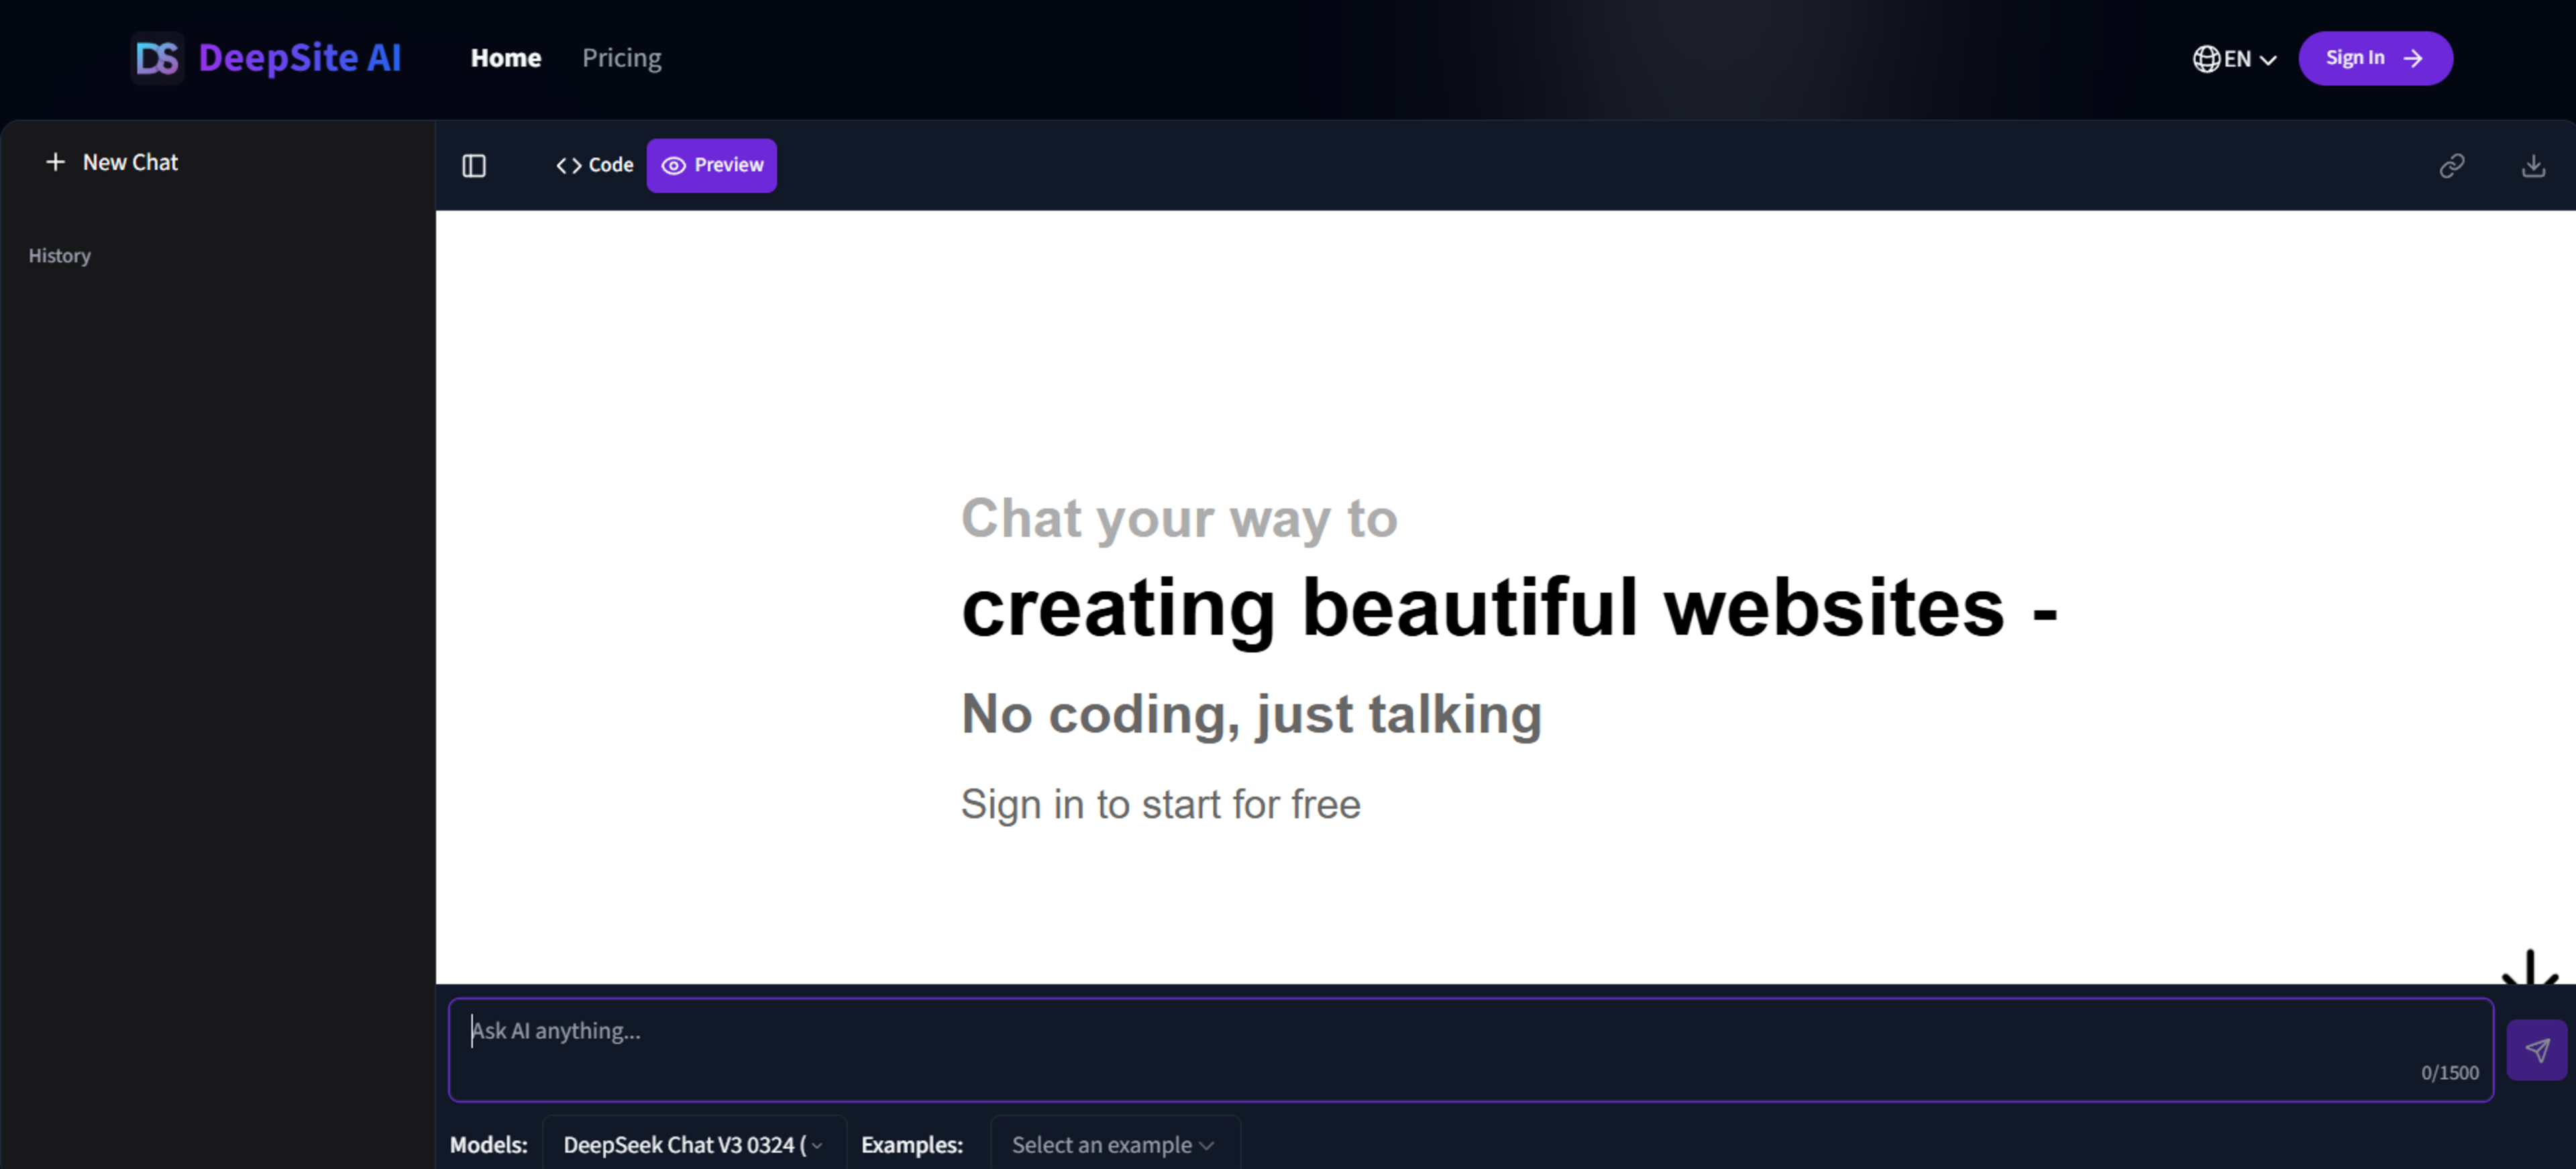This screenshot has height=1169, width=2576.
Task: Expand the Select an example dropdown
Action: click(x=1113, y=1145)
